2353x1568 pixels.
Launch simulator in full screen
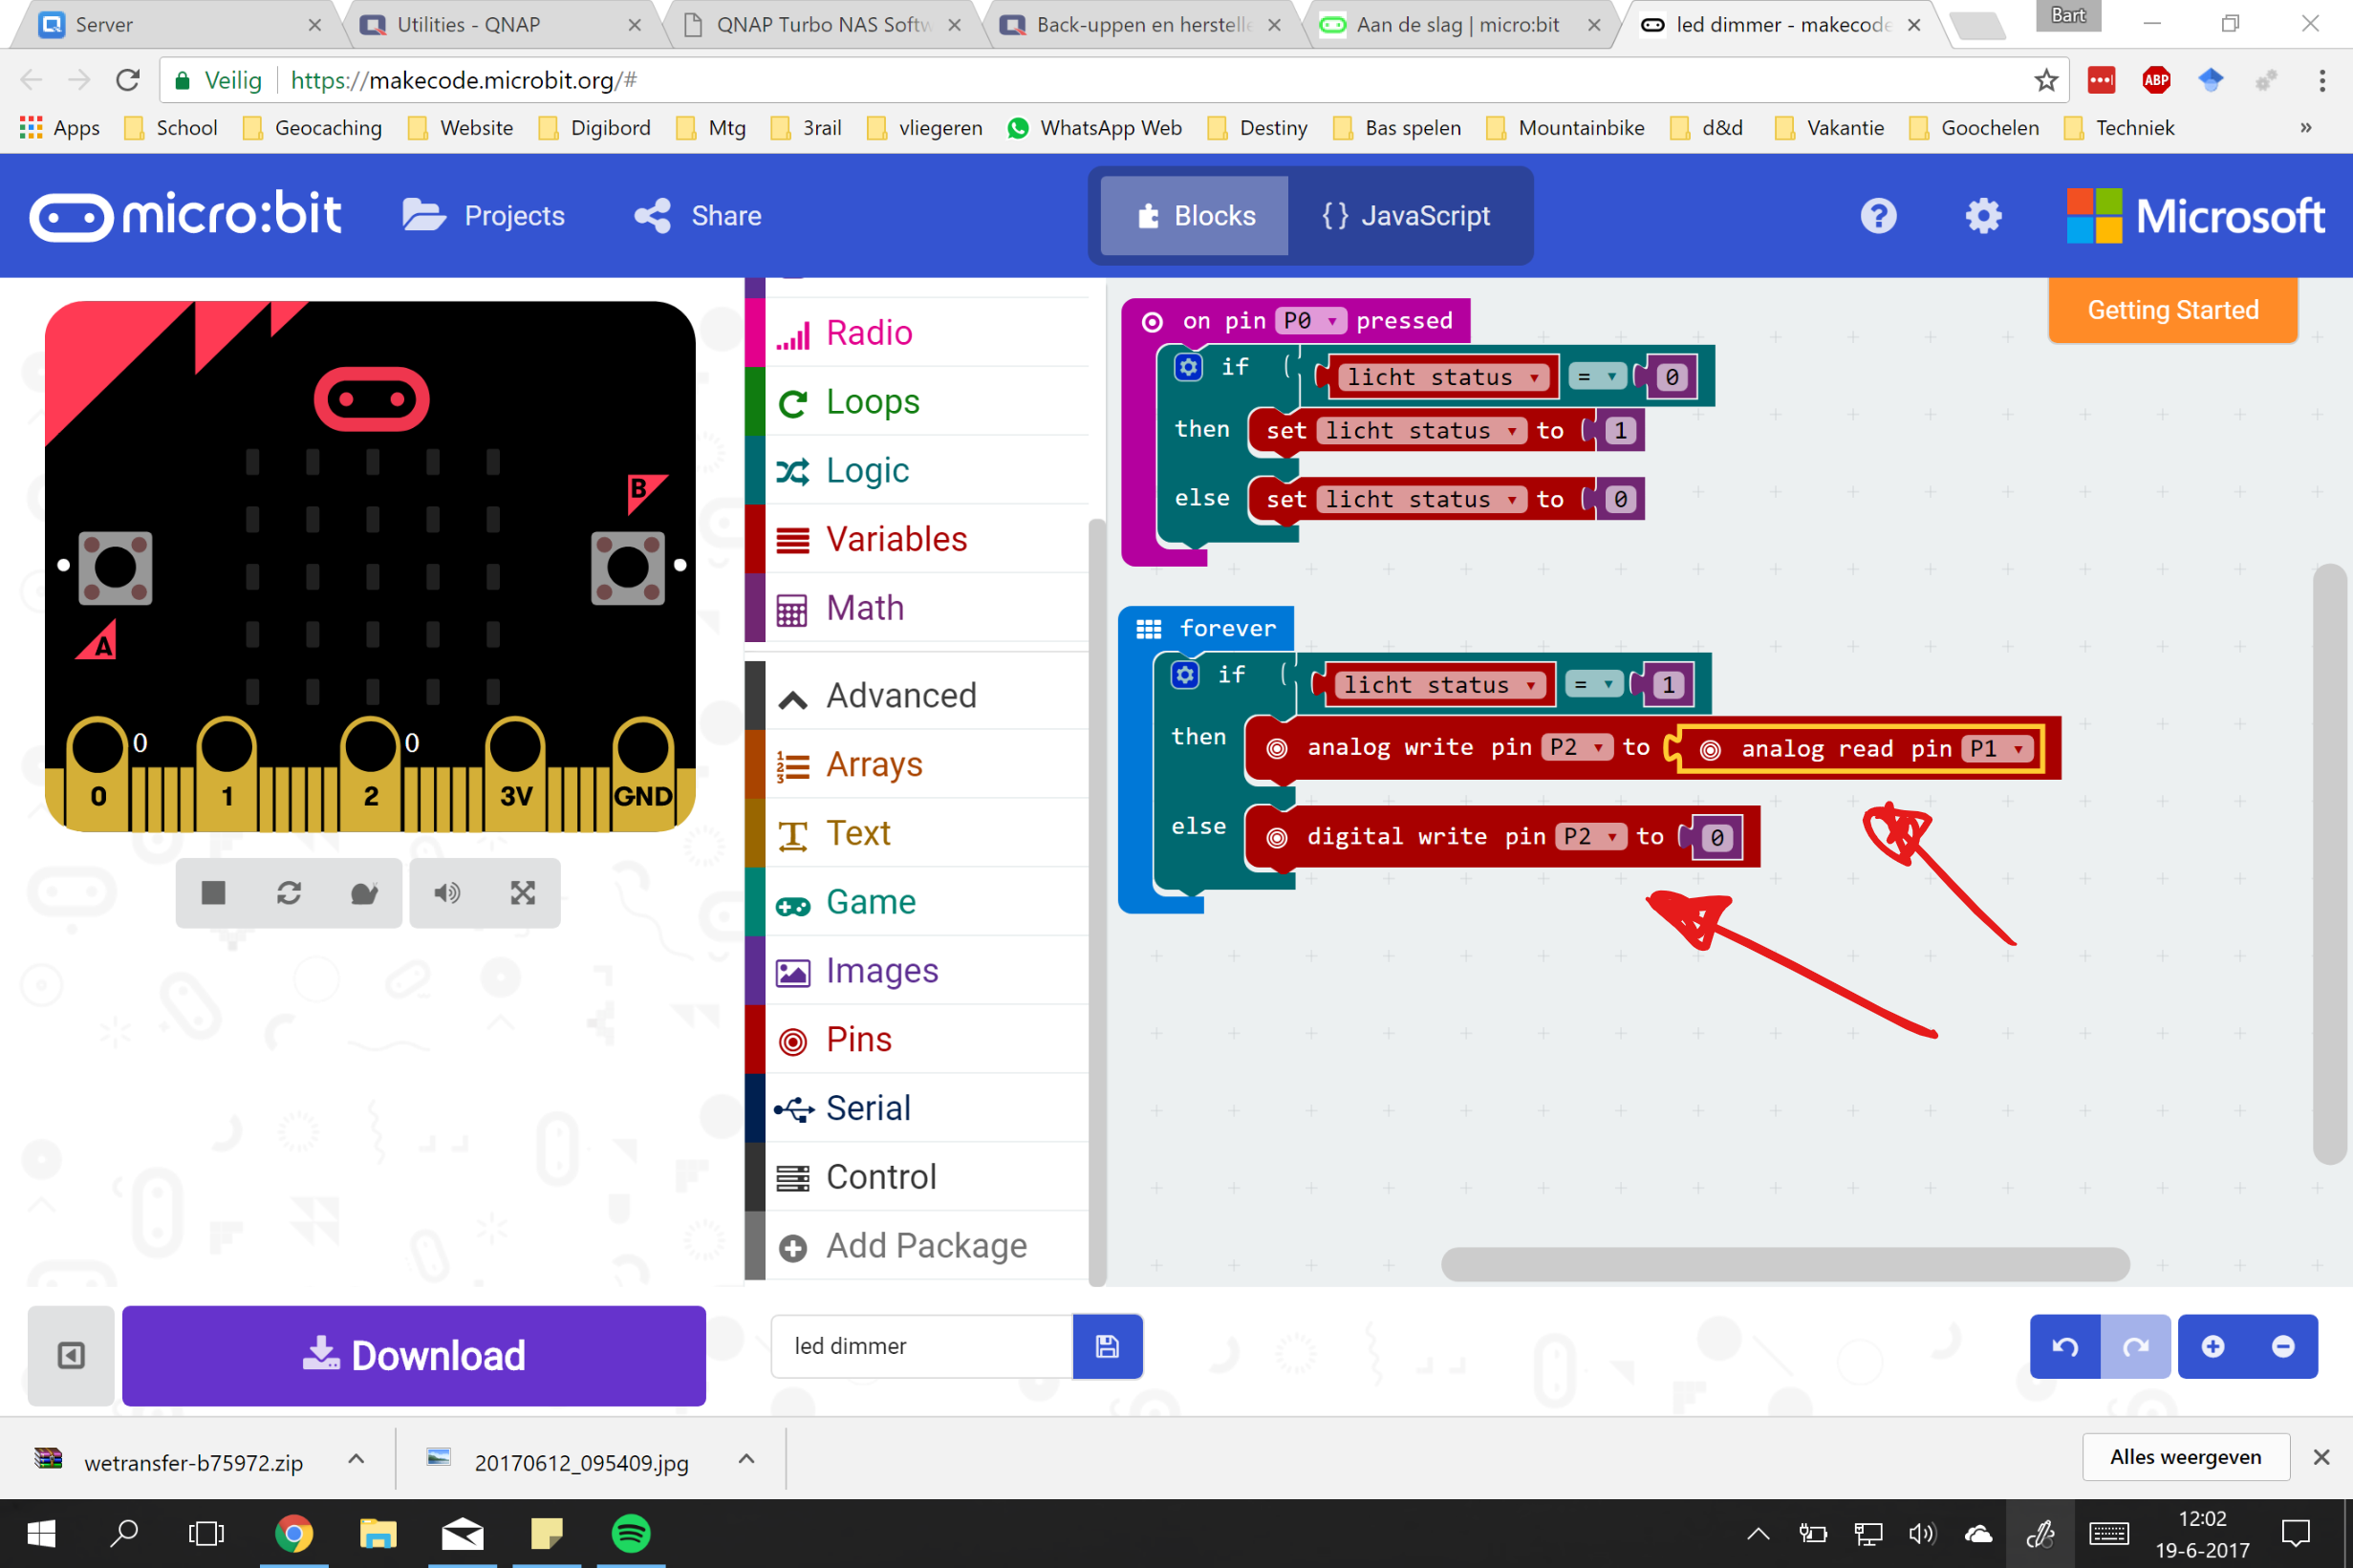523,892
